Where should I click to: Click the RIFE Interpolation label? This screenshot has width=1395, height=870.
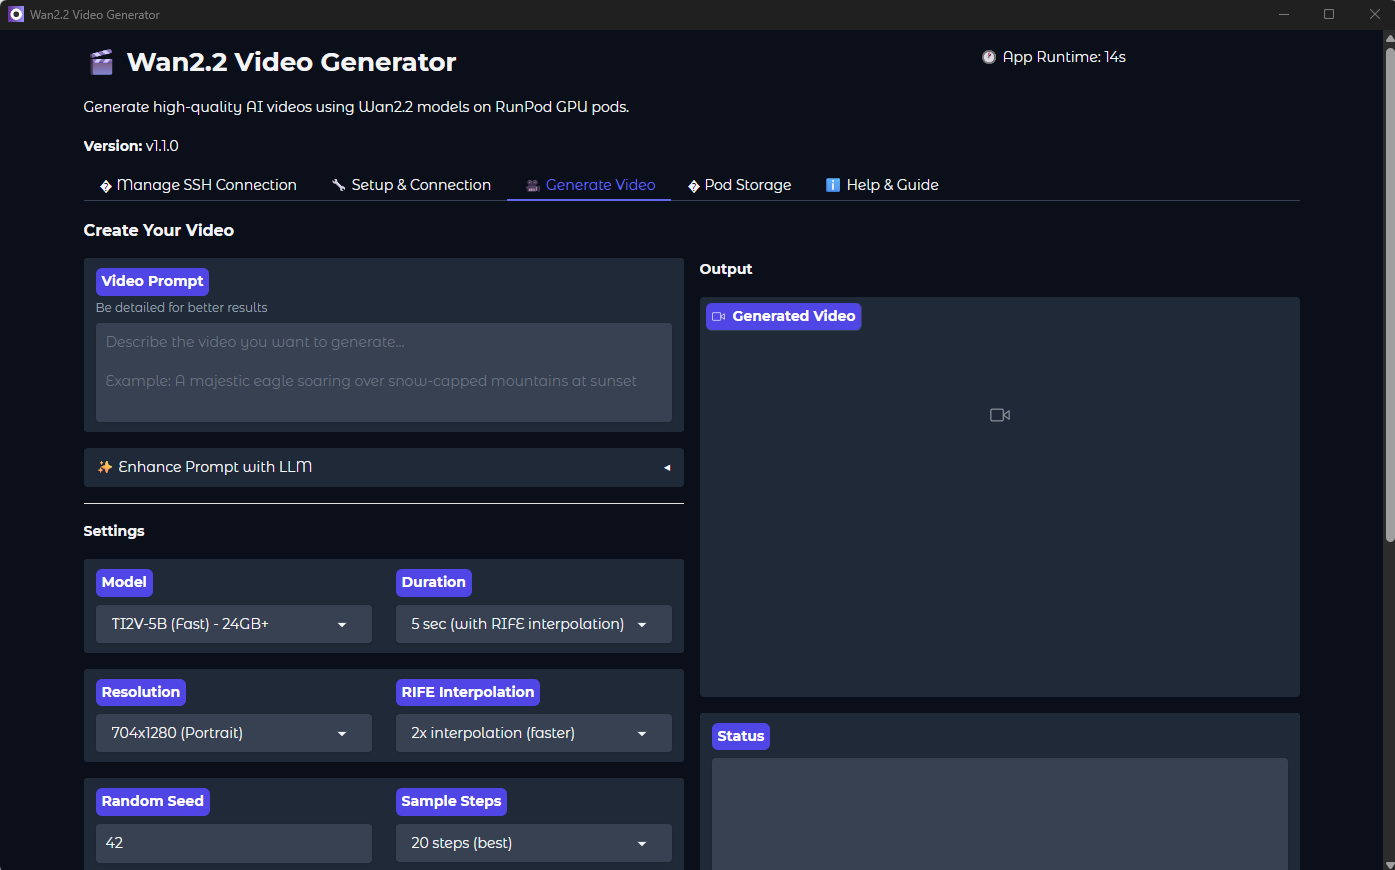click(468, 692)
